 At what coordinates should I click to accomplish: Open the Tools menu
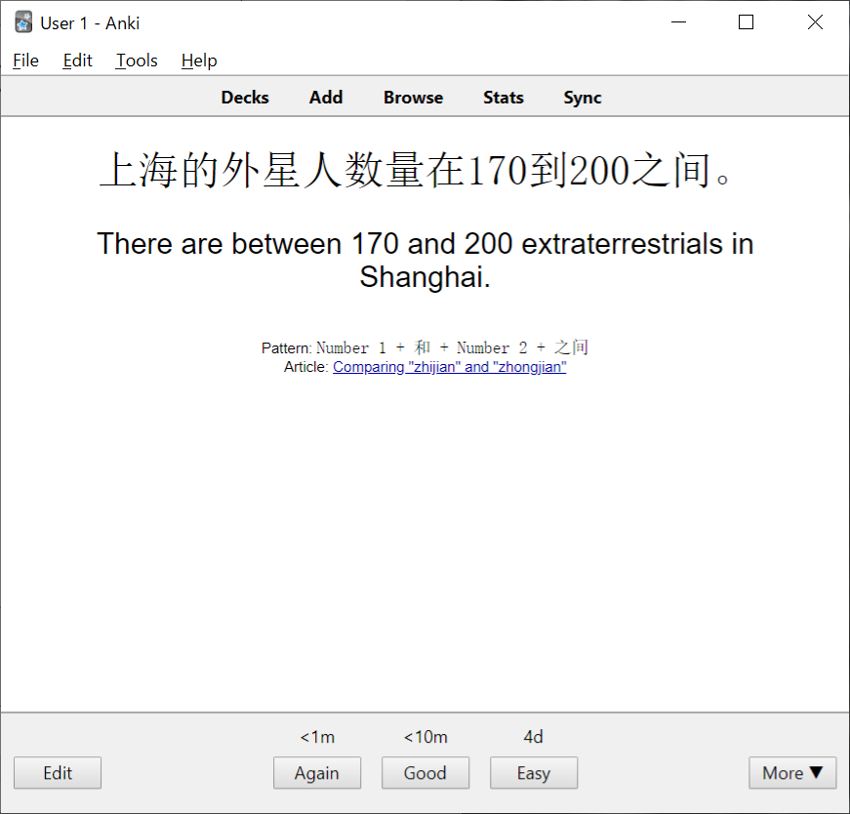(x=137, y=60)
